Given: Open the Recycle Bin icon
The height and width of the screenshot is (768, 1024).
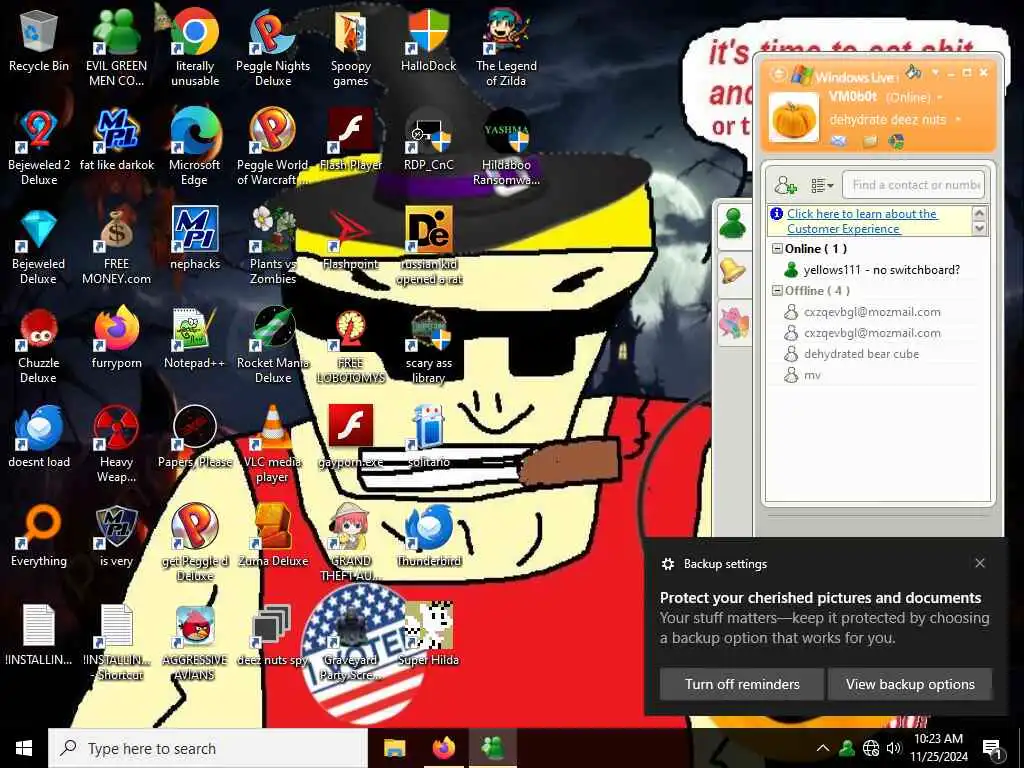Looking at the screenshot, I should tap(39, 40).
